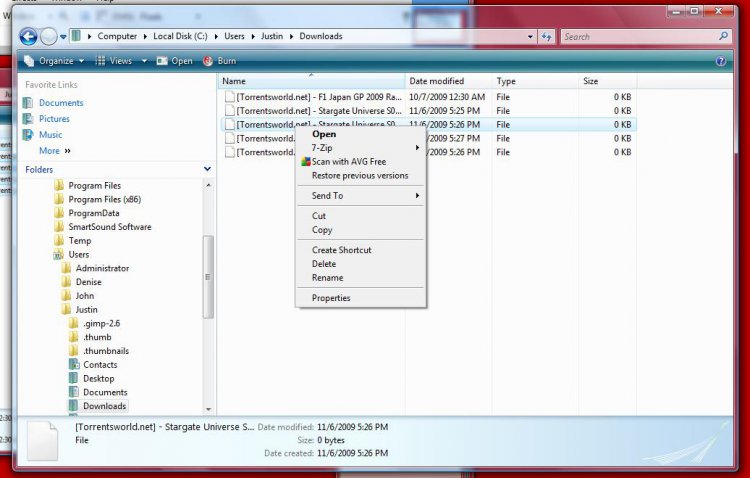Image resolution: width=750 pixels, height=478 pixels.
Task: Select the Justin folder in tree
Action: pos(86,310)
